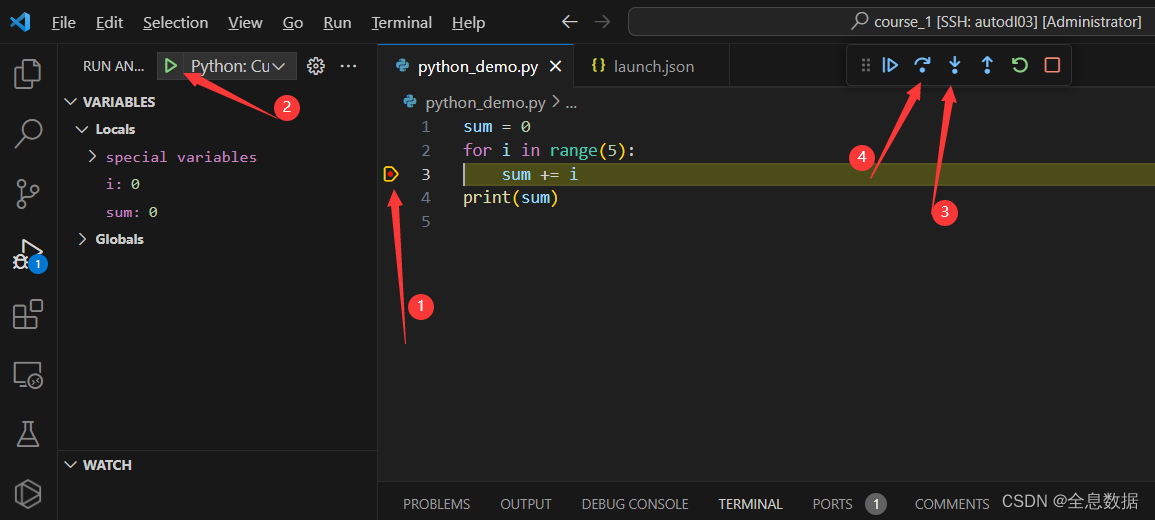
Task: Switch to the python_demo.py tab
Action: pyautogui.click(x=474, y=66)
